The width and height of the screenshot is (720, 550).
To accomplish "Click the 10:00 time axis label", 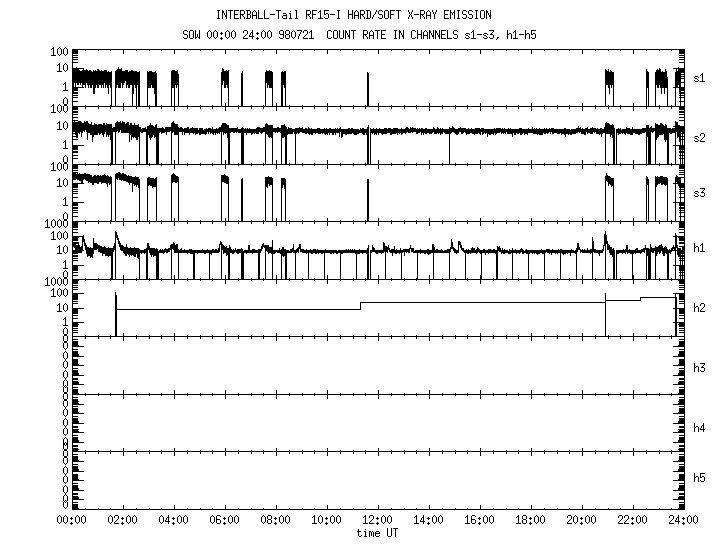I will (327, 521).
